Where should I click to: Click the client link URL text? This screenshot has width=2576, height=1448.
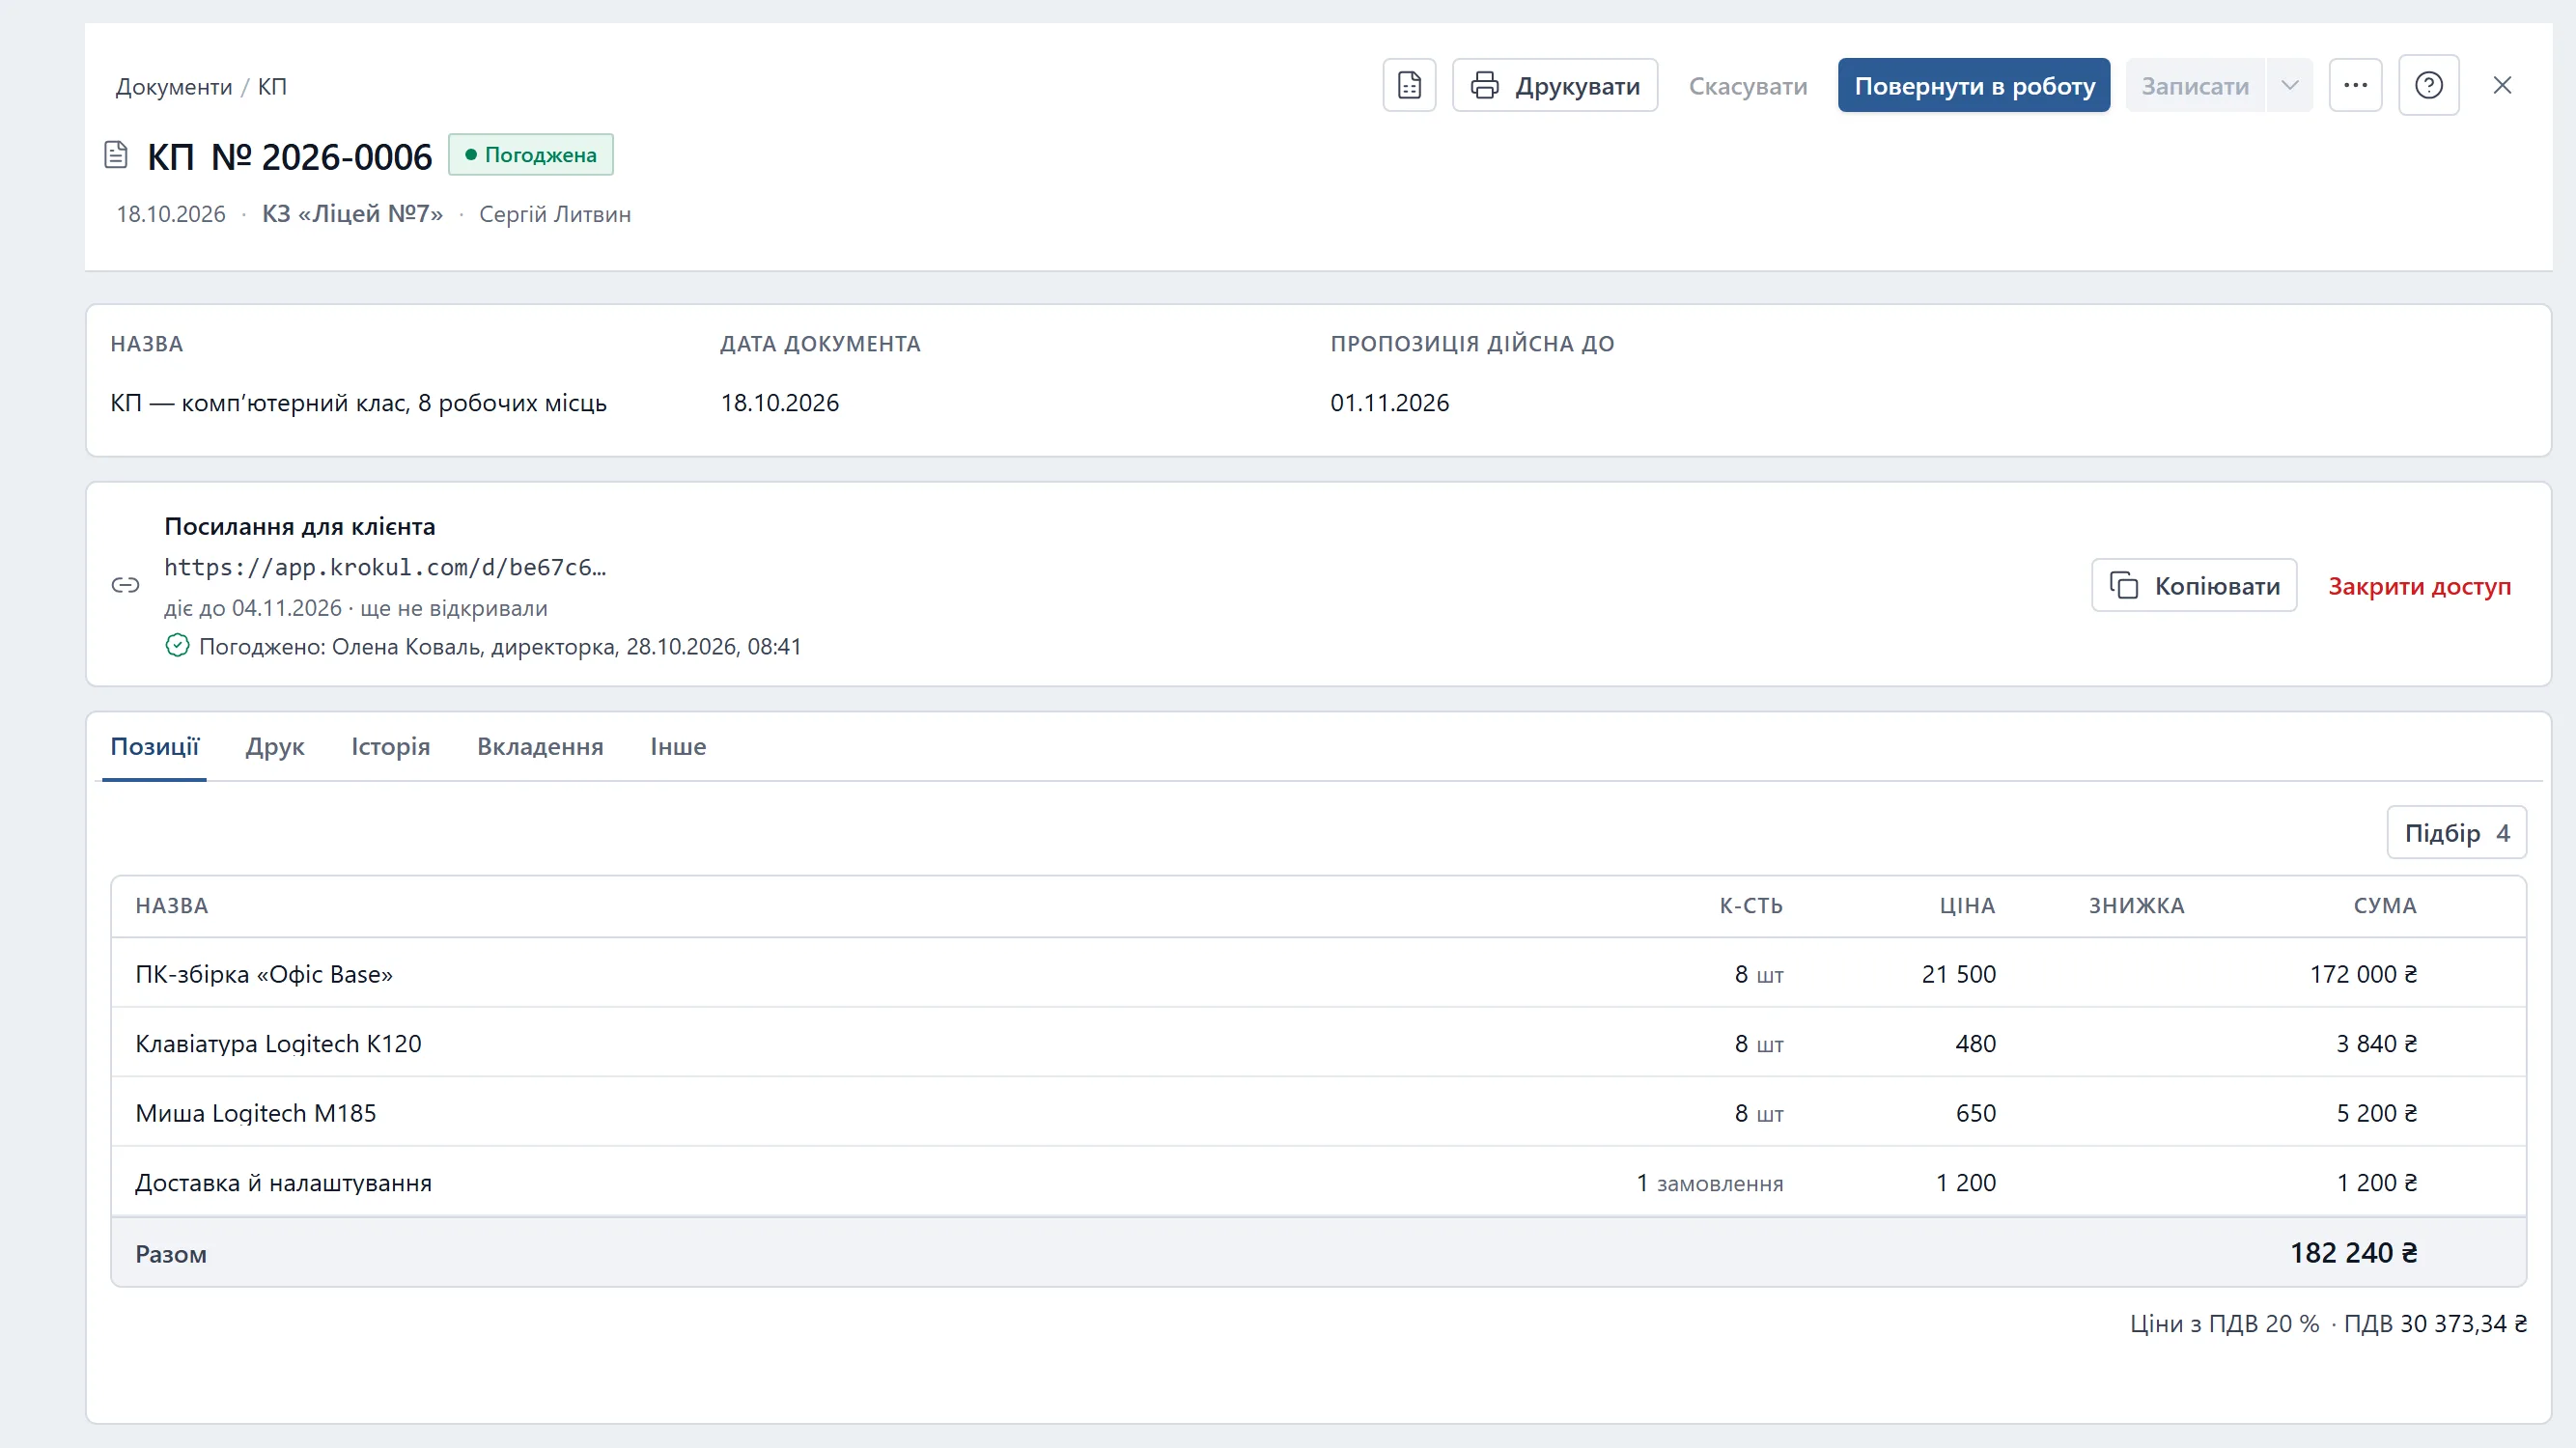click(x=385, y=567)
